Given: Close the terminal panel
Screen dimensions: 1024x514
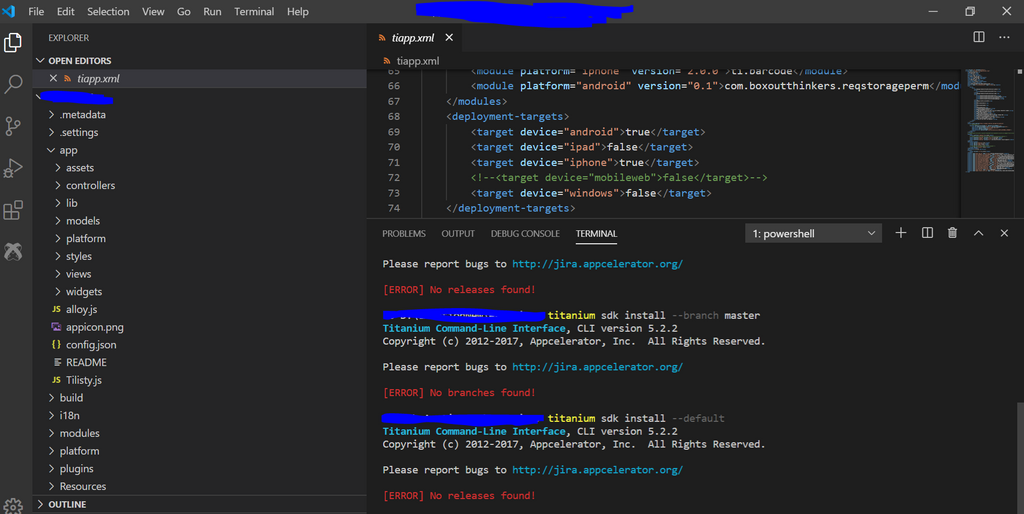Looking at the screenshot, I should 1004,233.
